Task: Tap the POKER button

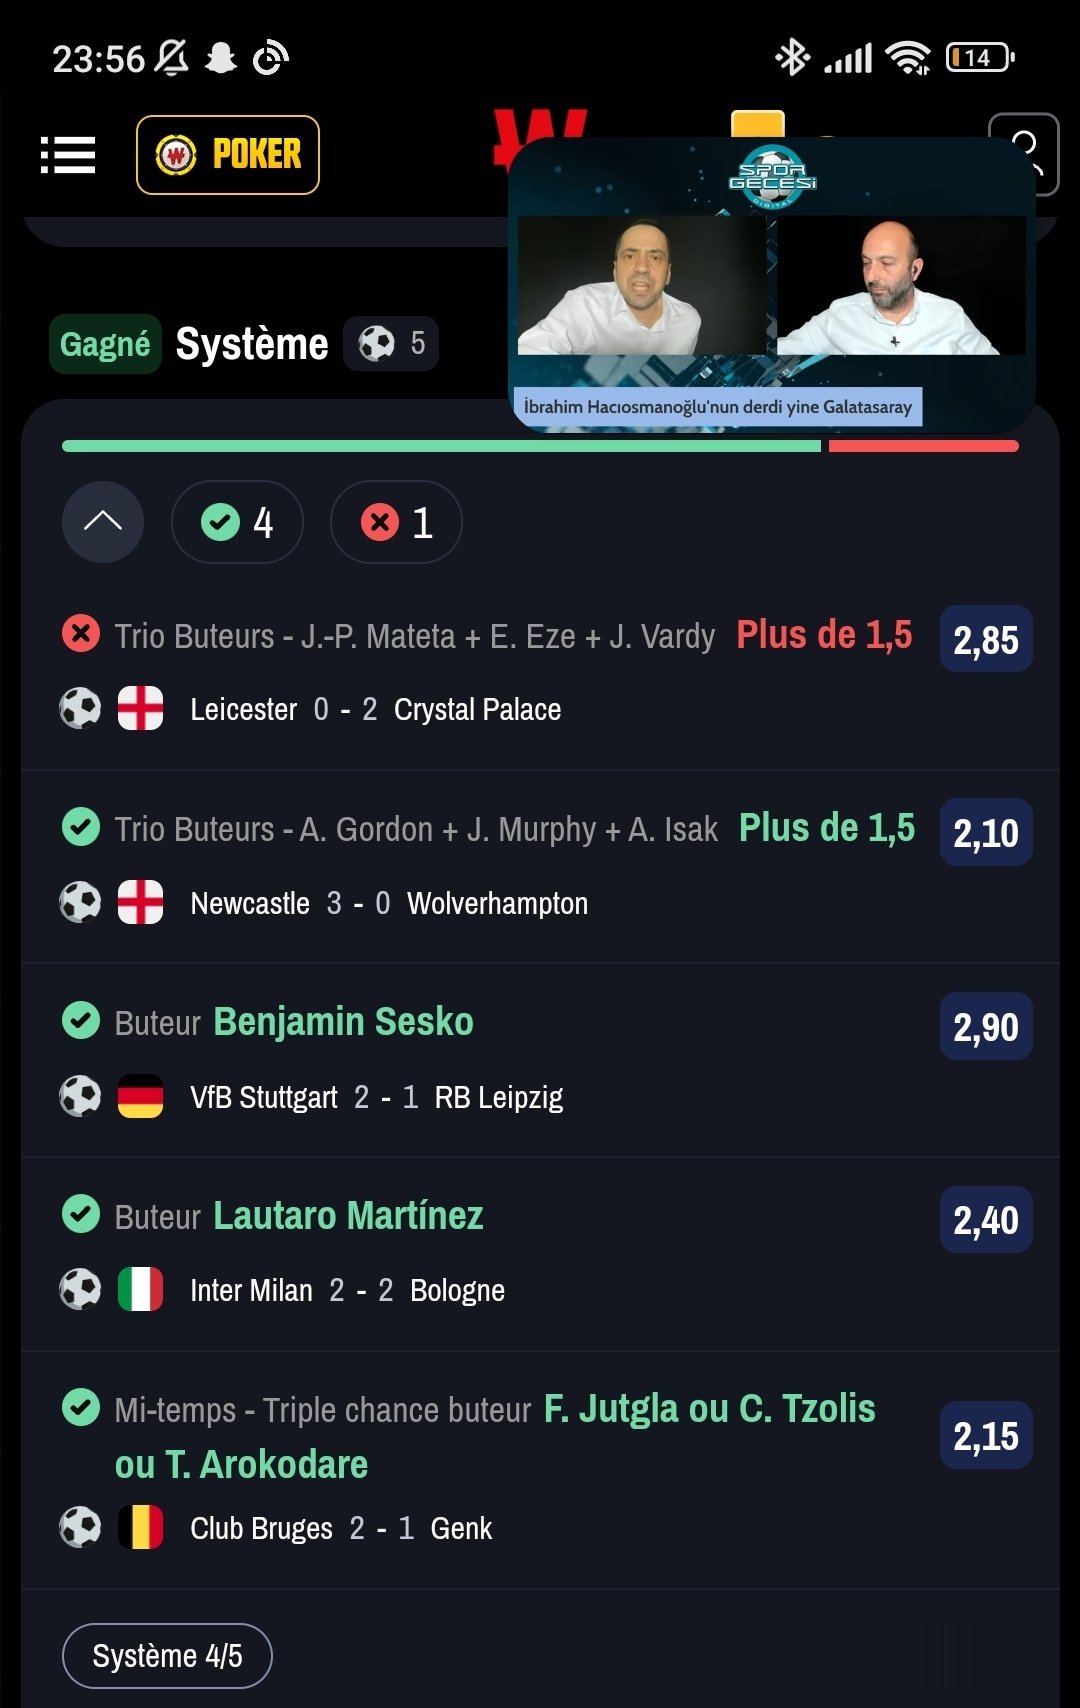Action: tap(228, 155)
